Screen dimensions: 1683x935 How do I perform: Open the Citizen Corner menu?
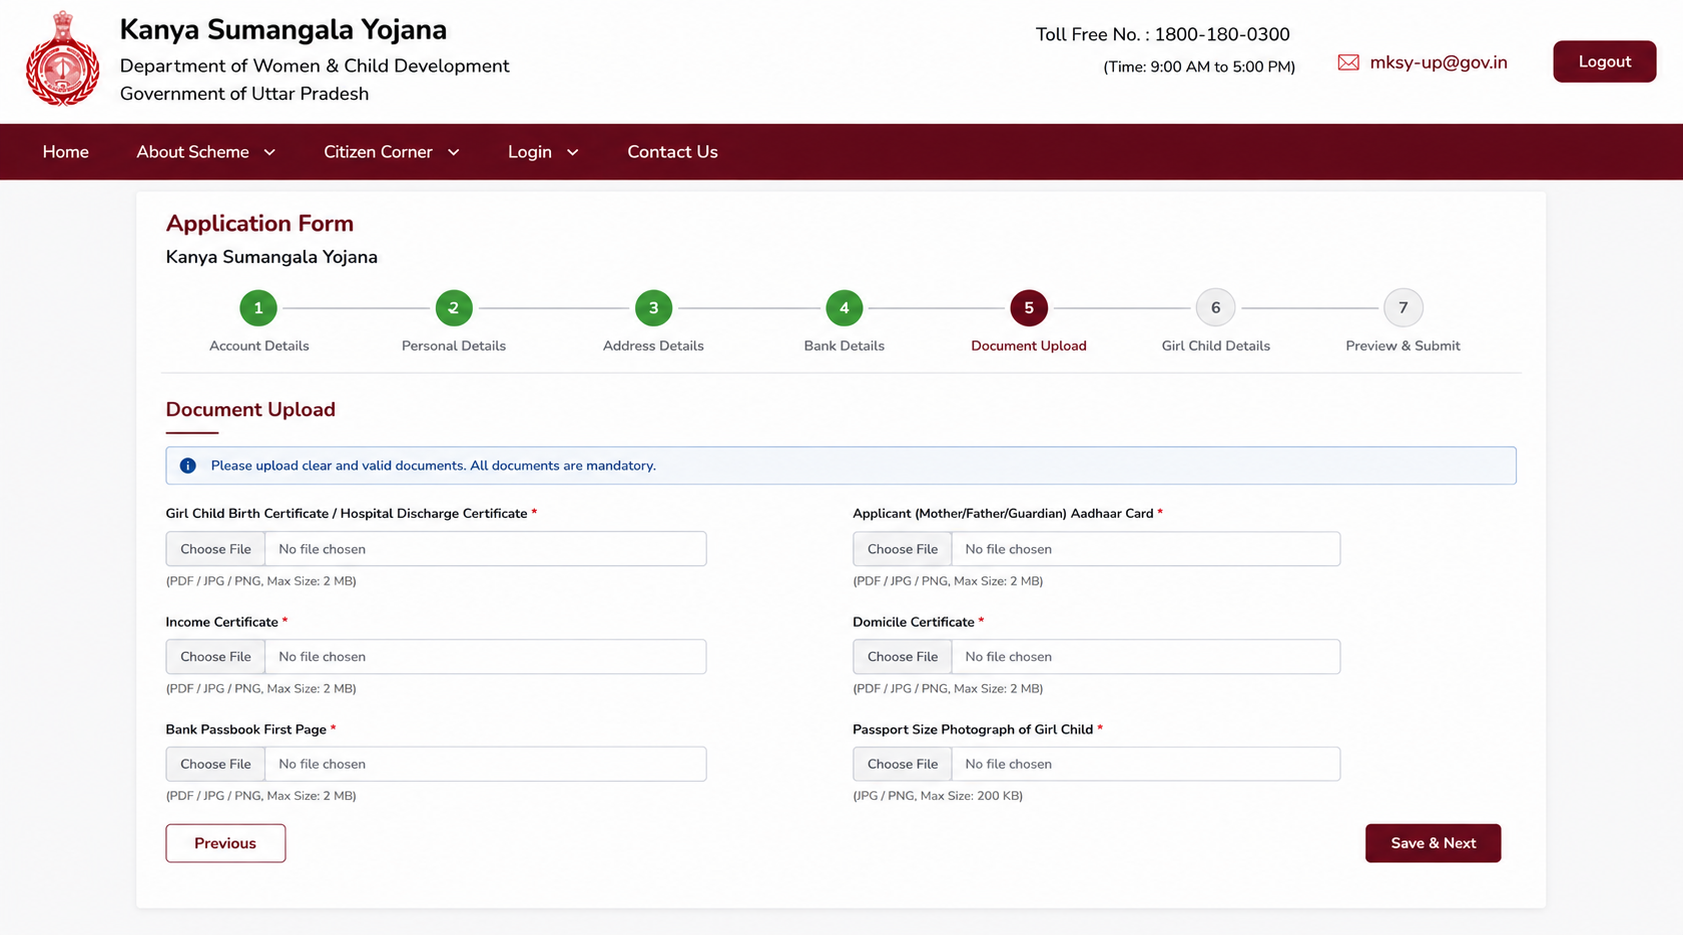[378, 152]
